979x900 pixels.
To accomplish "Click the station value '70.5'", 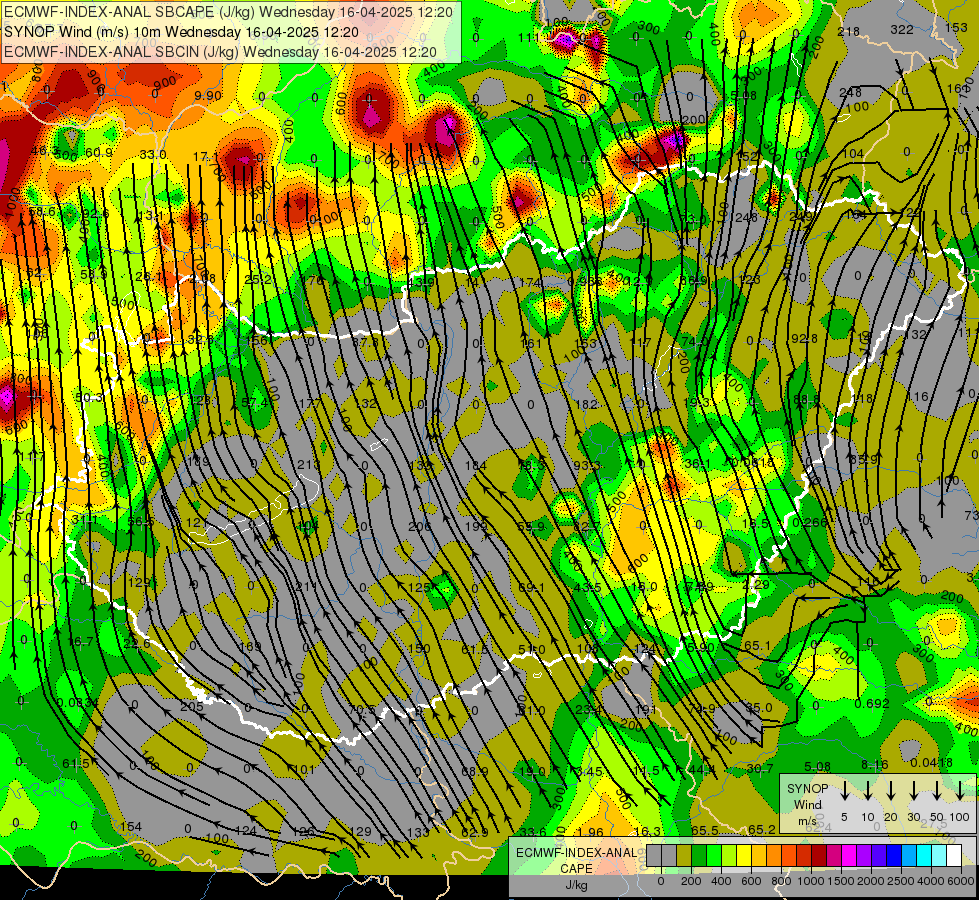I will click(x=362, y=709).
